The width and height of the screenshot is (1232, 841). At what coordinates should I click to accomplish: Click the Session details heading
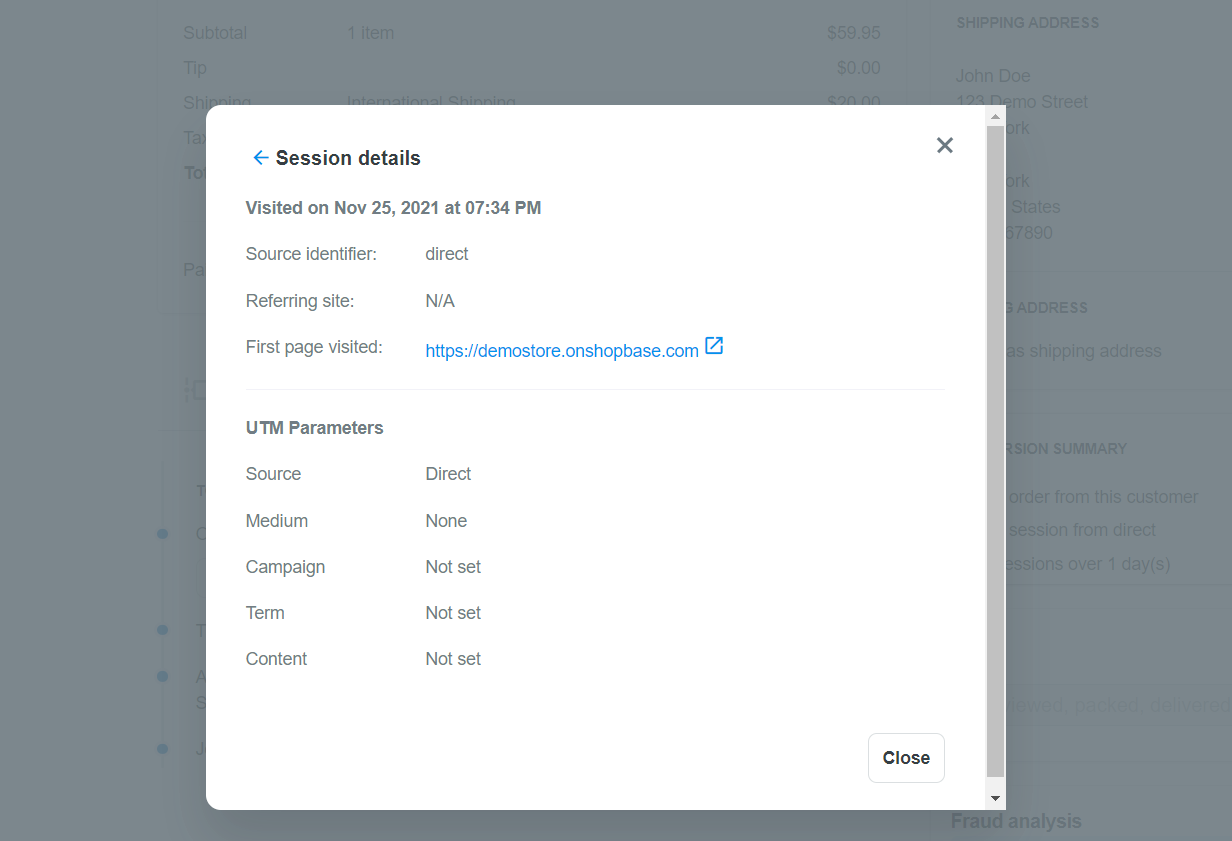click(x=348, y=158)
